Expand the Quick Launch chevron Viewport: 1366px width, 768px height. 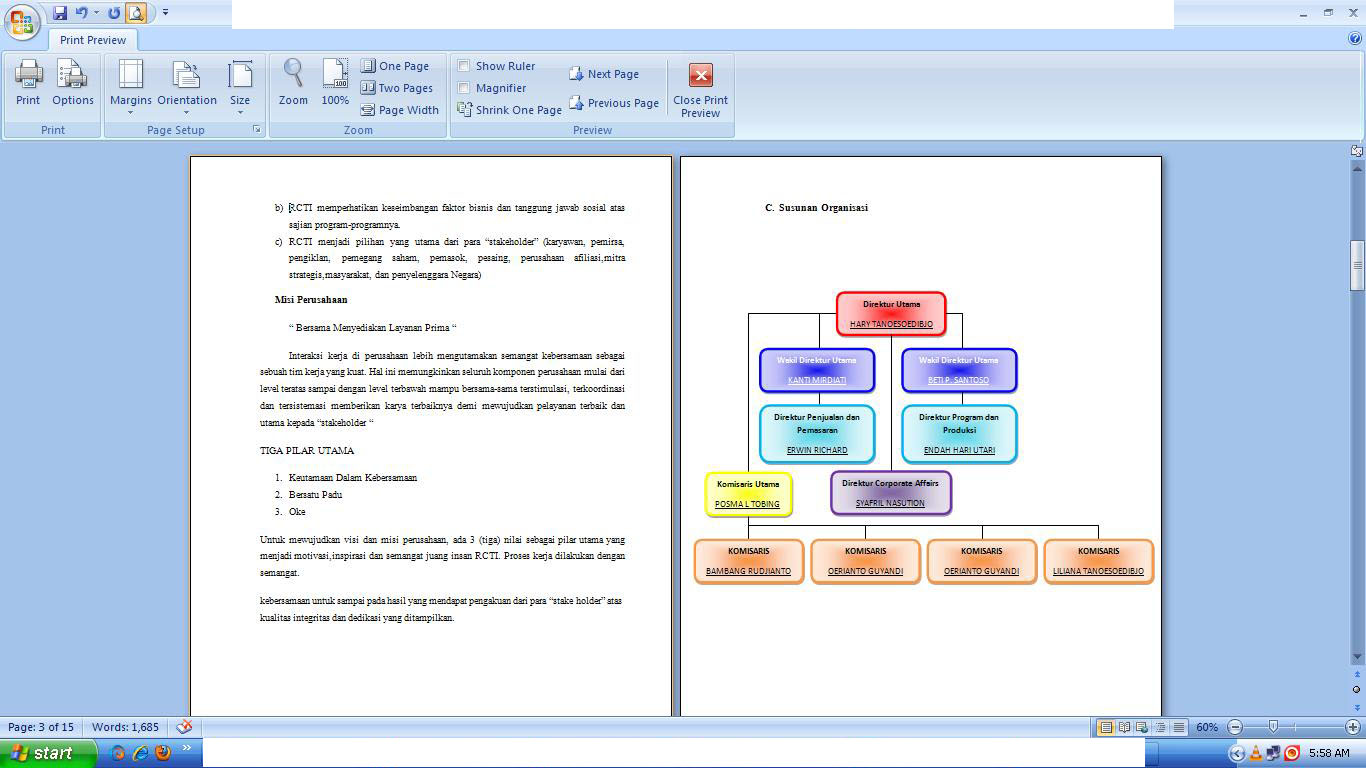click(x=186, y=748)
